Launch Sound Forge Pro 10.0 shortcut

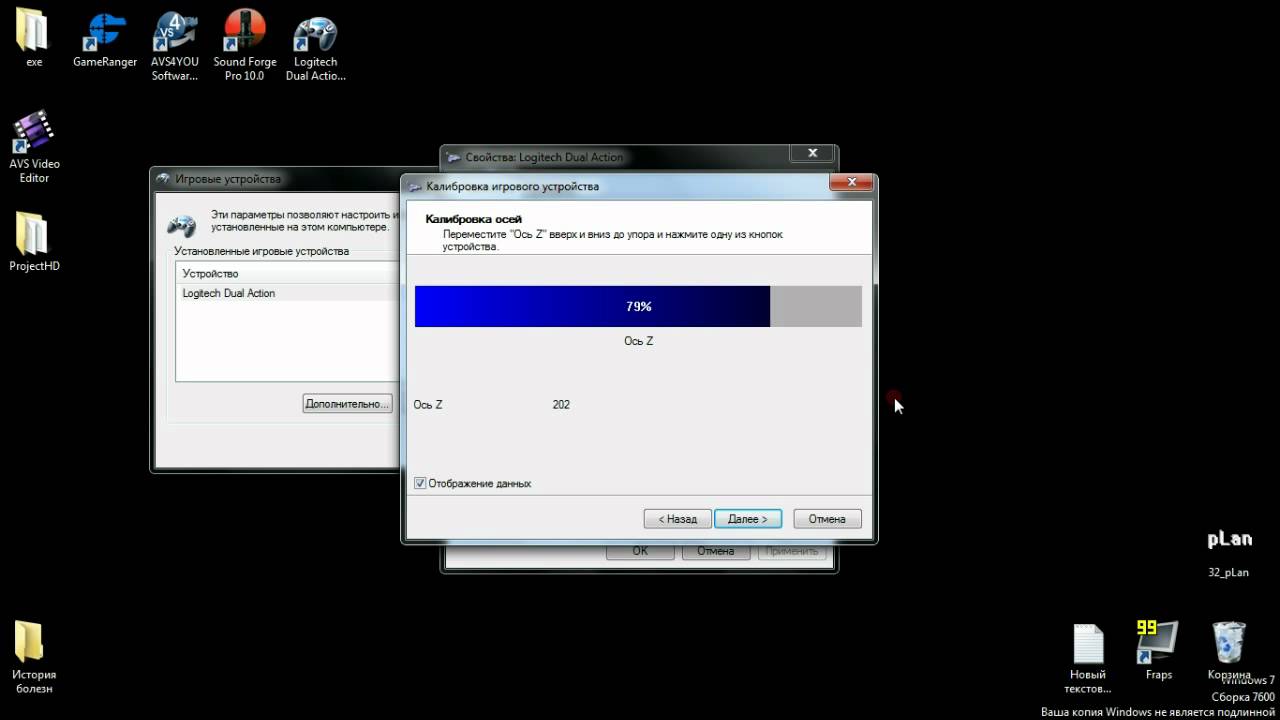245,45
